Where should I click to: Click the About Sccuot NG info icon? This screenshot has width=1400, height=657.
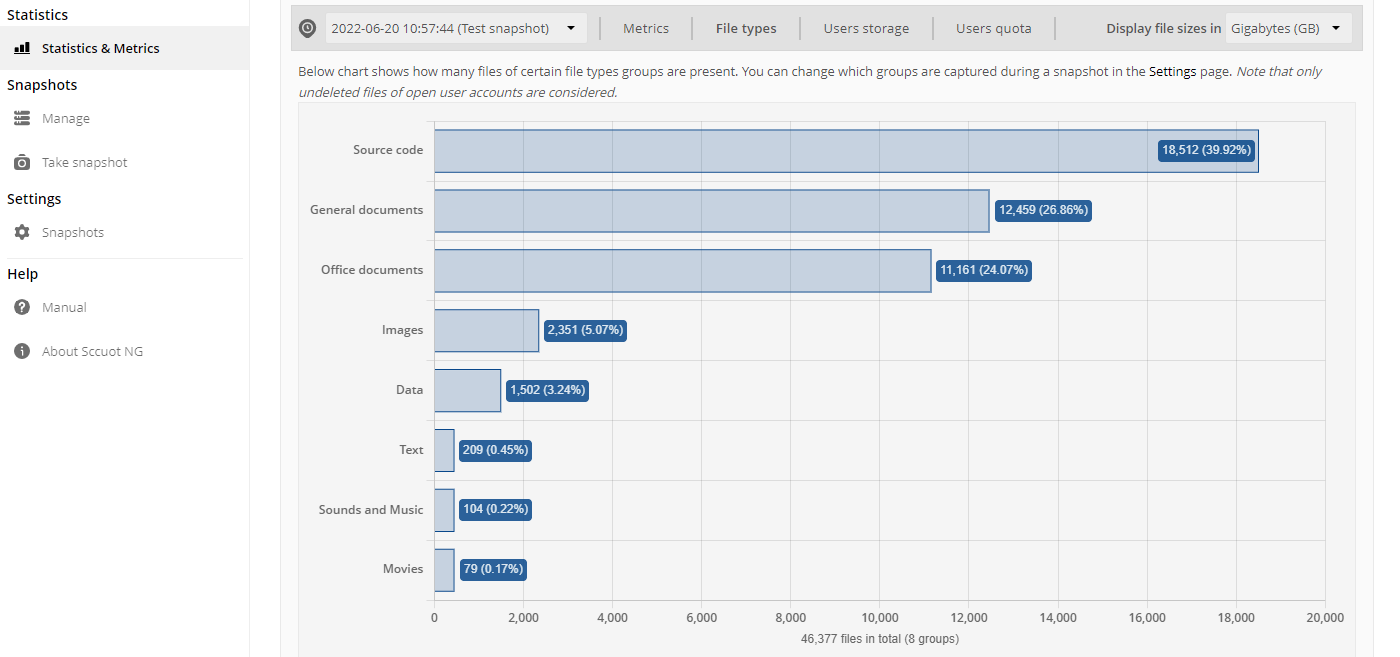point(22,351)
